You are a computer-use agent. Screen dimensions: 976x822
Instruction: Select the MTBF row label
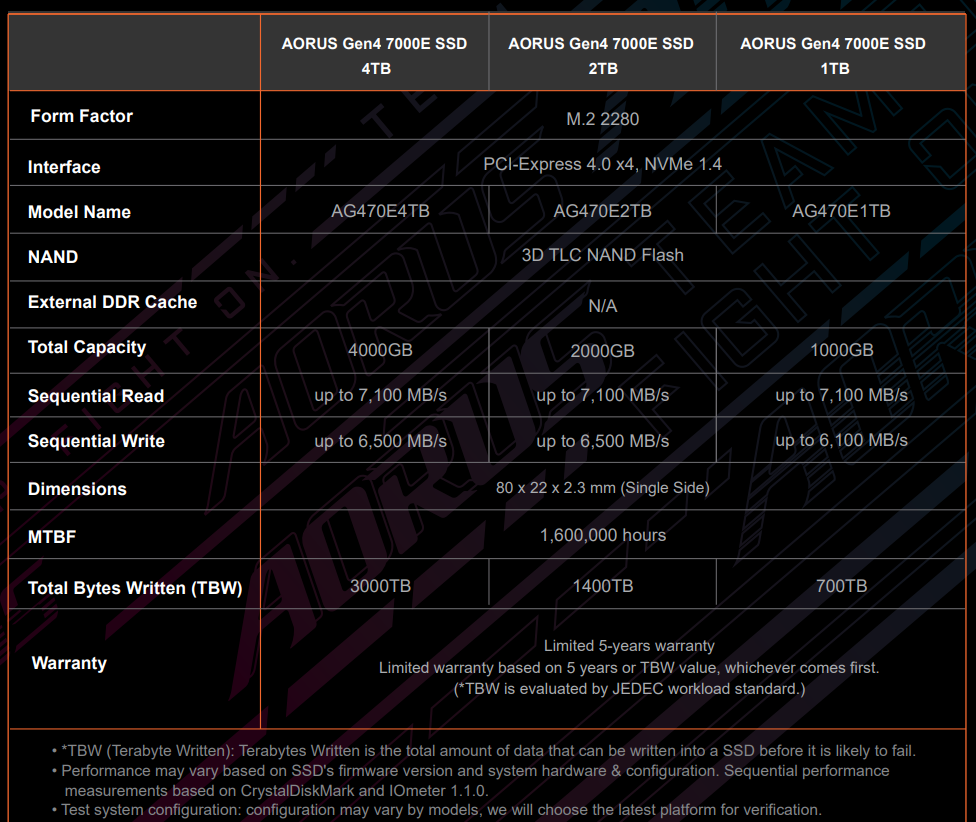click(52, 537)
